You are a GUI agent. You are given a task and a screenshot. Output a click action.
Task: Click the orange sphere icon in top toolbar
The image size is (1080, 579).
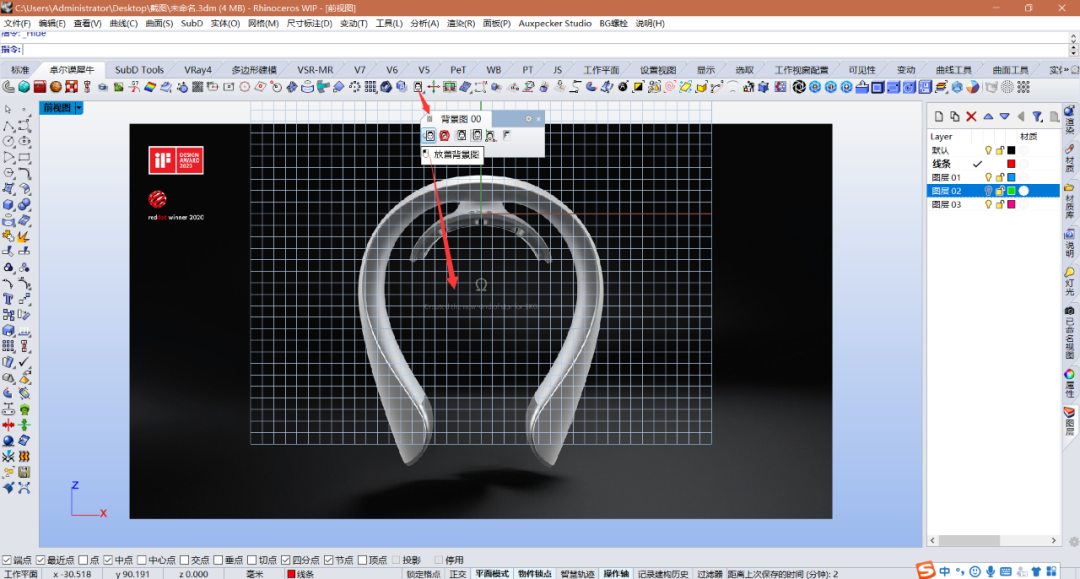[55, 87]
